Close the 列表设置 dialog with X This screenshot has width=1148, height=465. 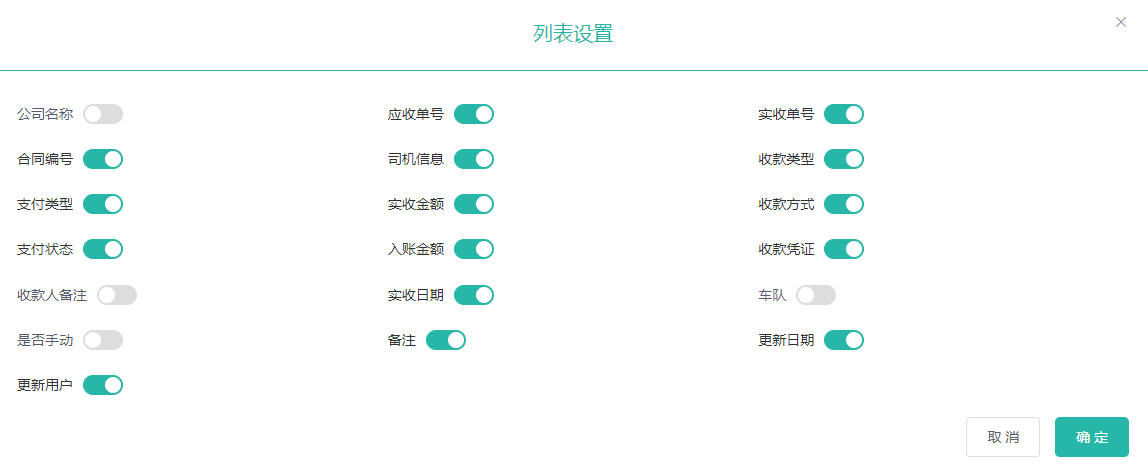tap(1121, 22)
